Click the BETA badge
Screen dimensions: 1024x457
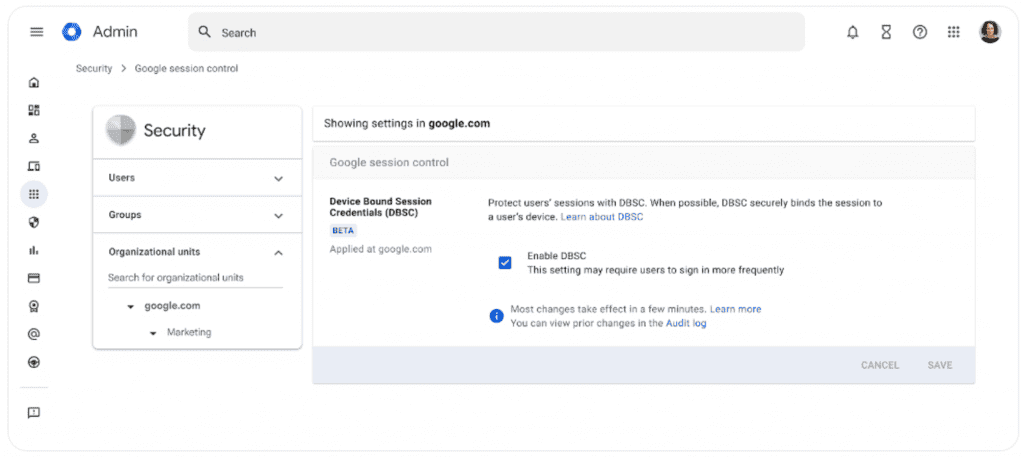coord(343,230)
